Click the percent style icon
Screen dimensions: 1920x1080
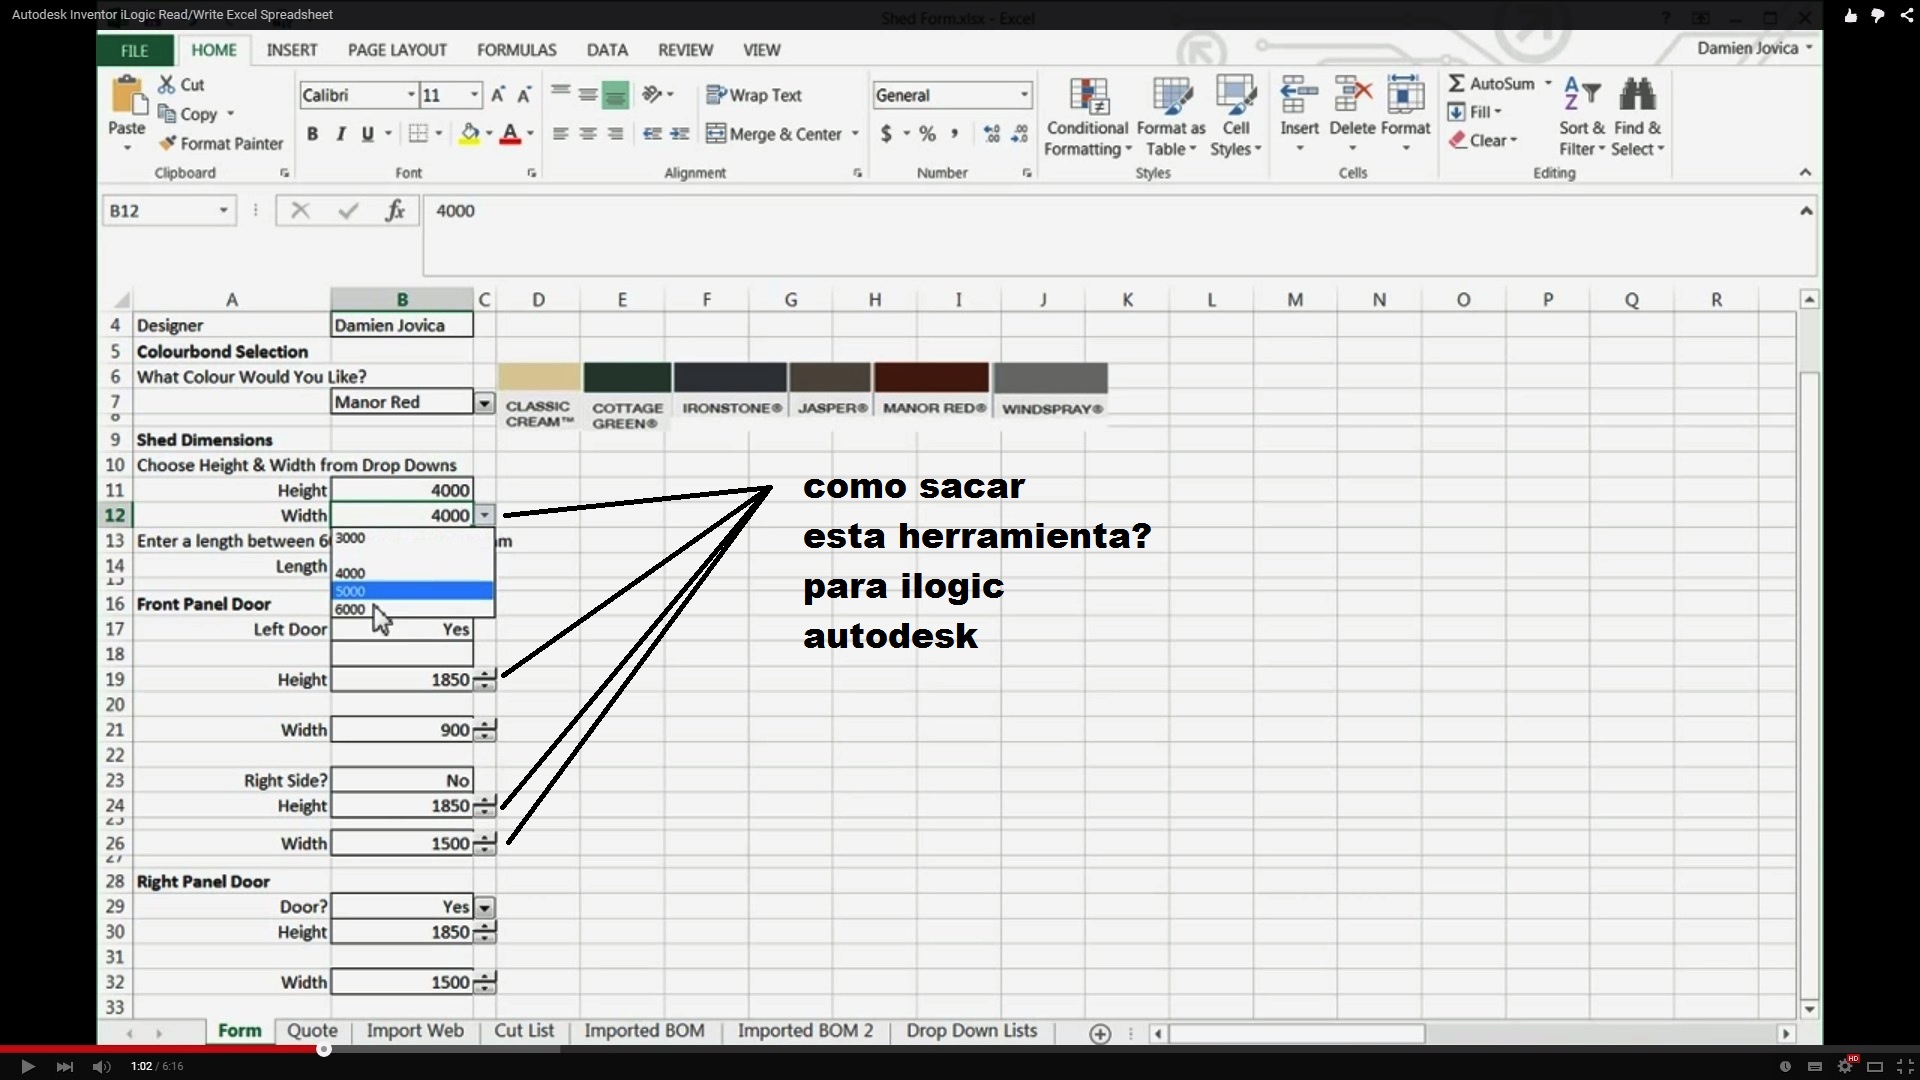click(927, 134)
